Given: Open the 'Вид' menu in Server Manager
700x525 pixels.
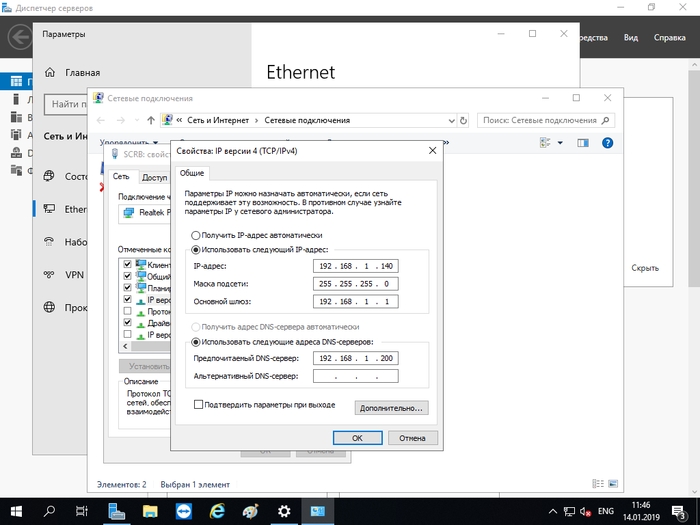Looking at the screenshot, I should (631, 38).
